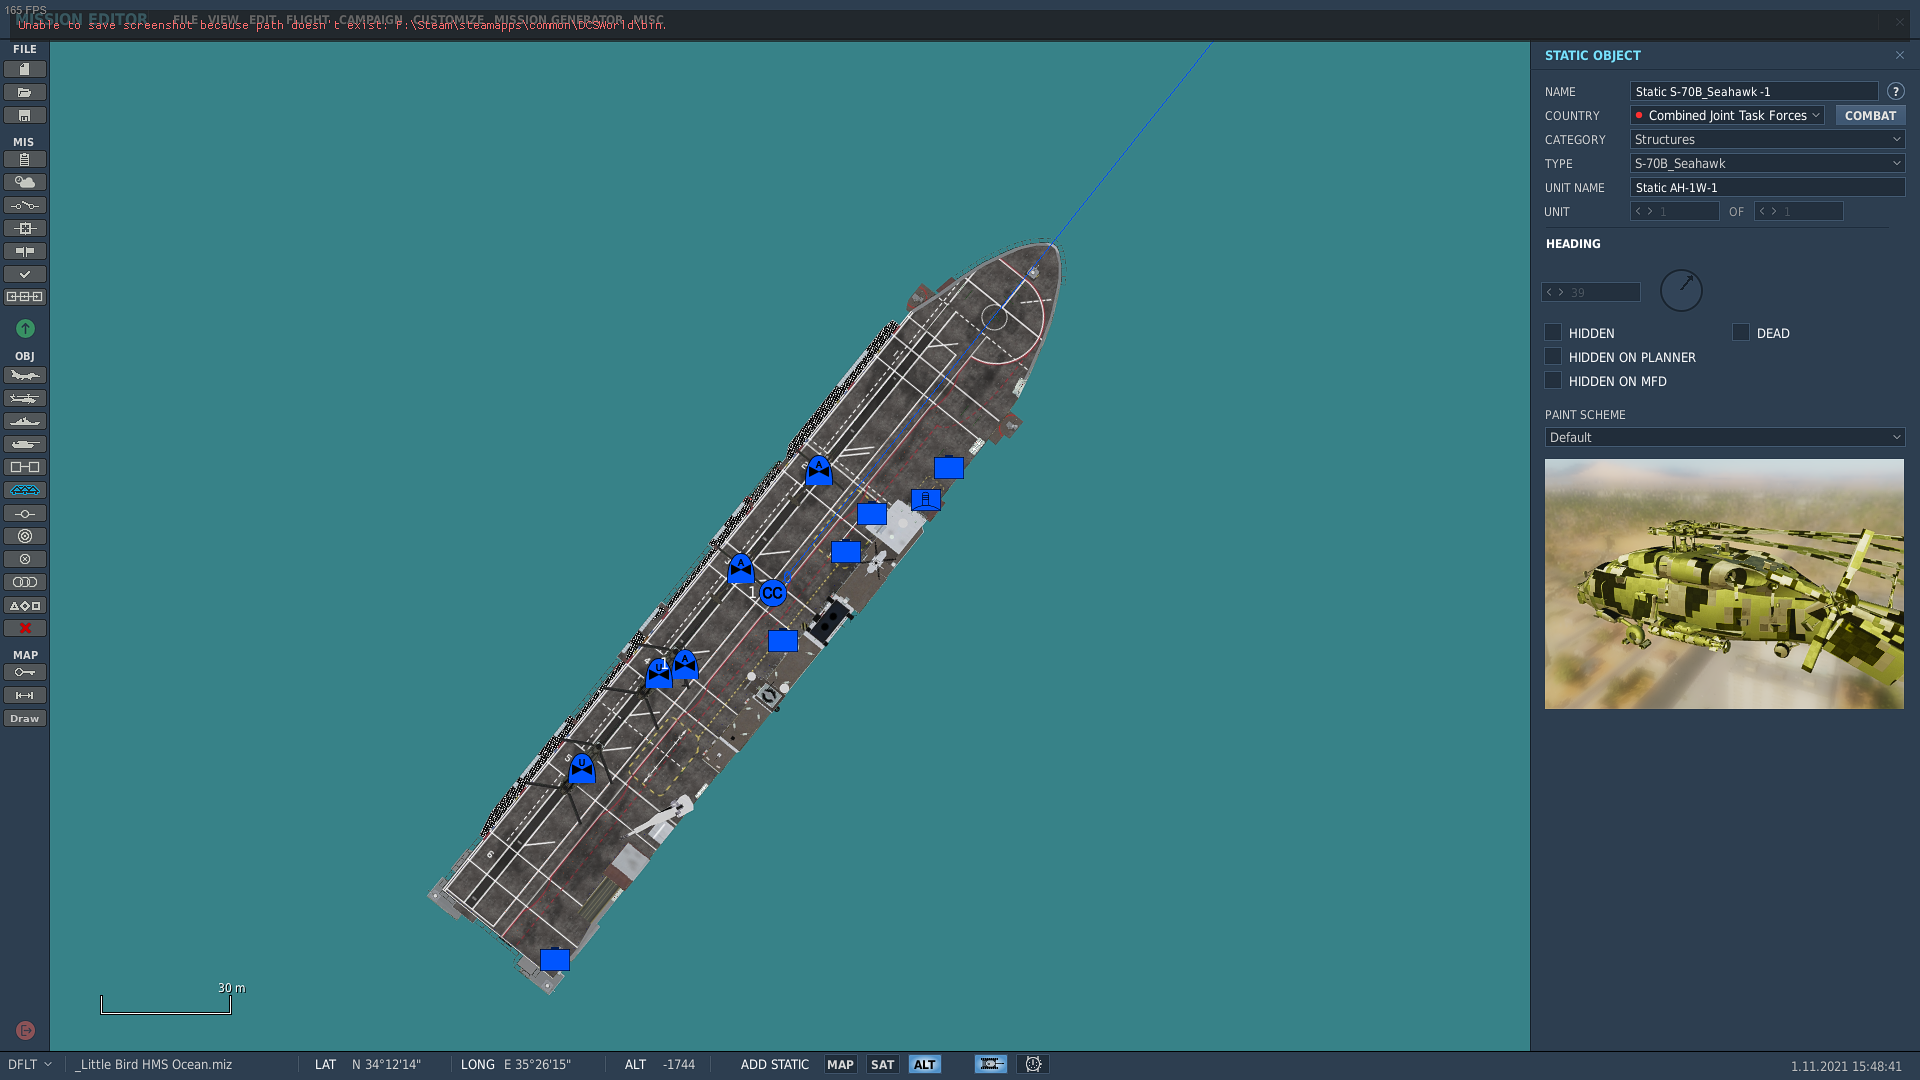The width and height of the screenshot is (1920, 1080).
Task: Click the heading compass dial
Action: click(1681, 290)
